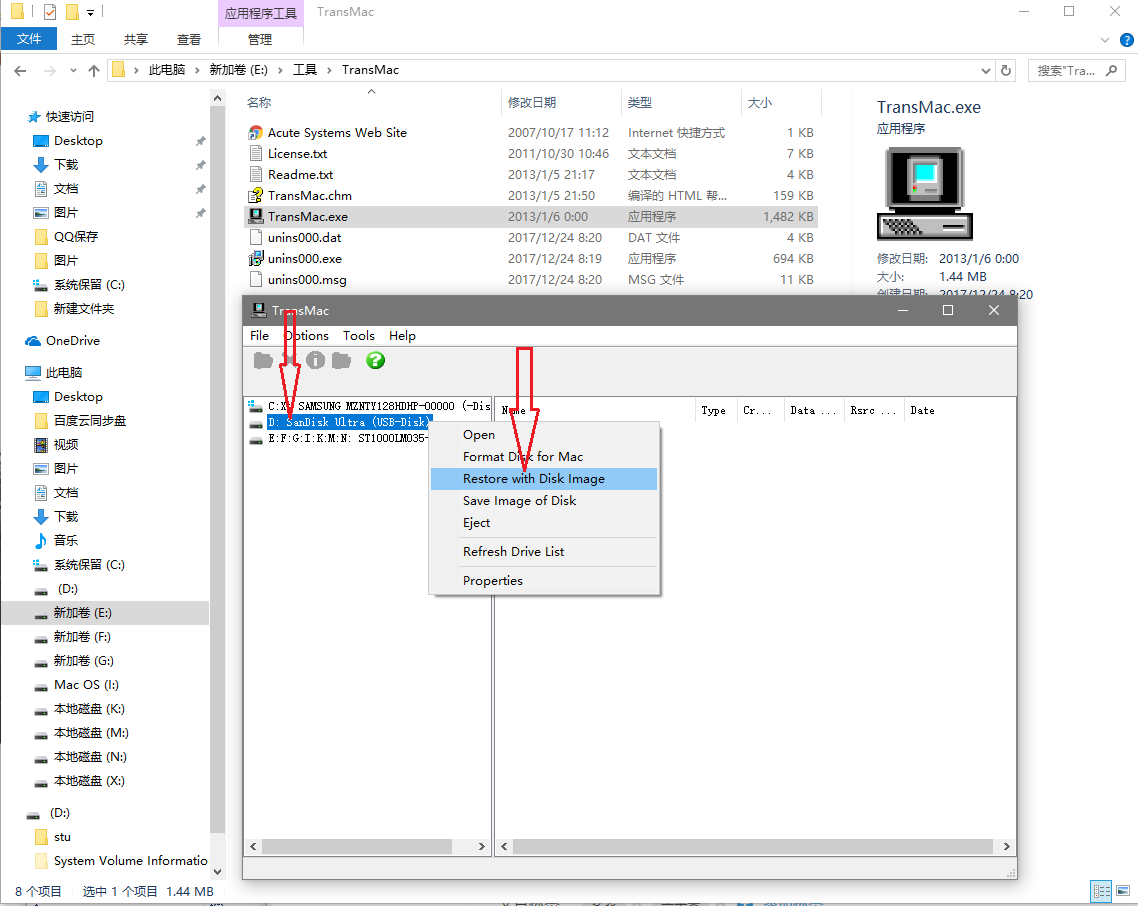This screenshot has height=906, width=1138.
Task: Open the 管理 ribbon tab
Action: point(260,39)
